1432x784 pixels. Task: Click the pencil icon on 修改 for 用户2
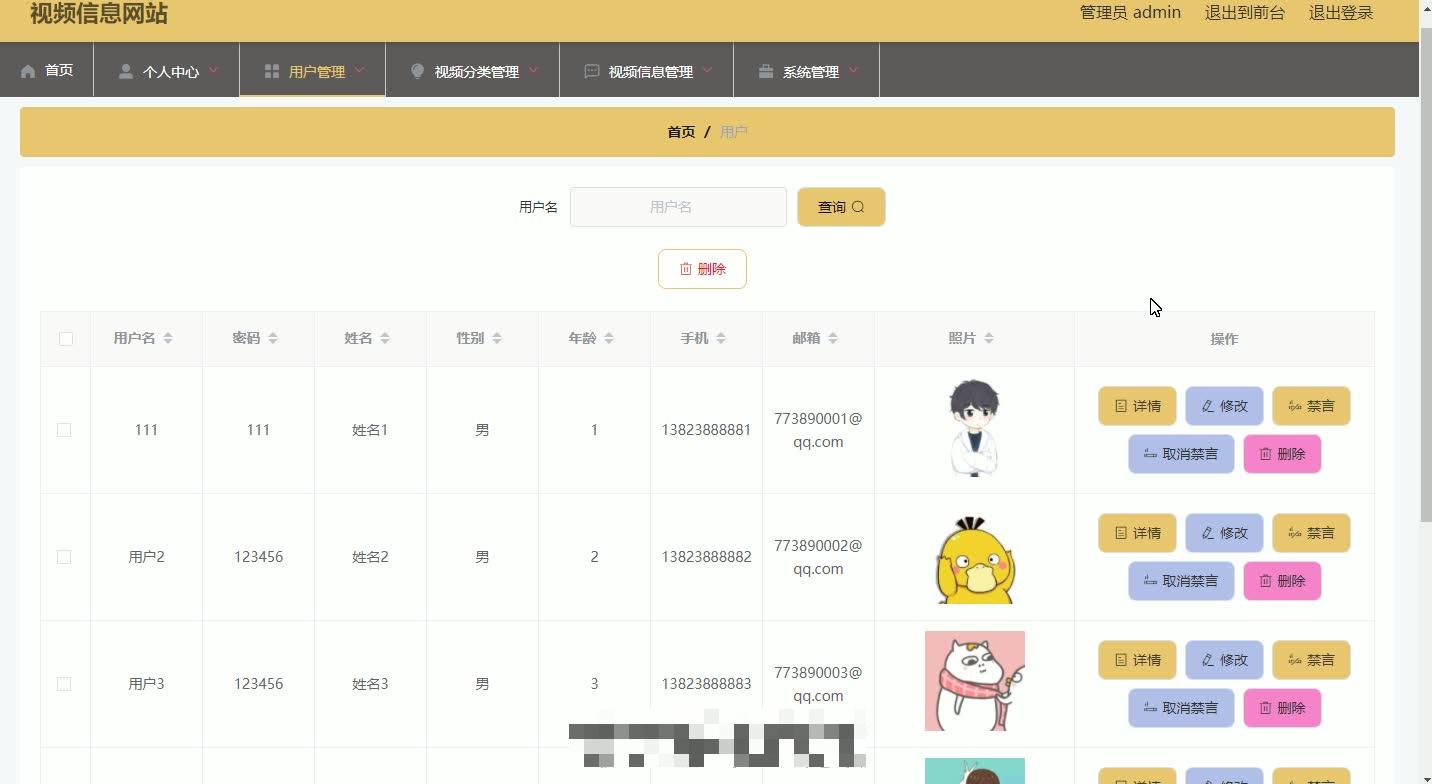1206,533
